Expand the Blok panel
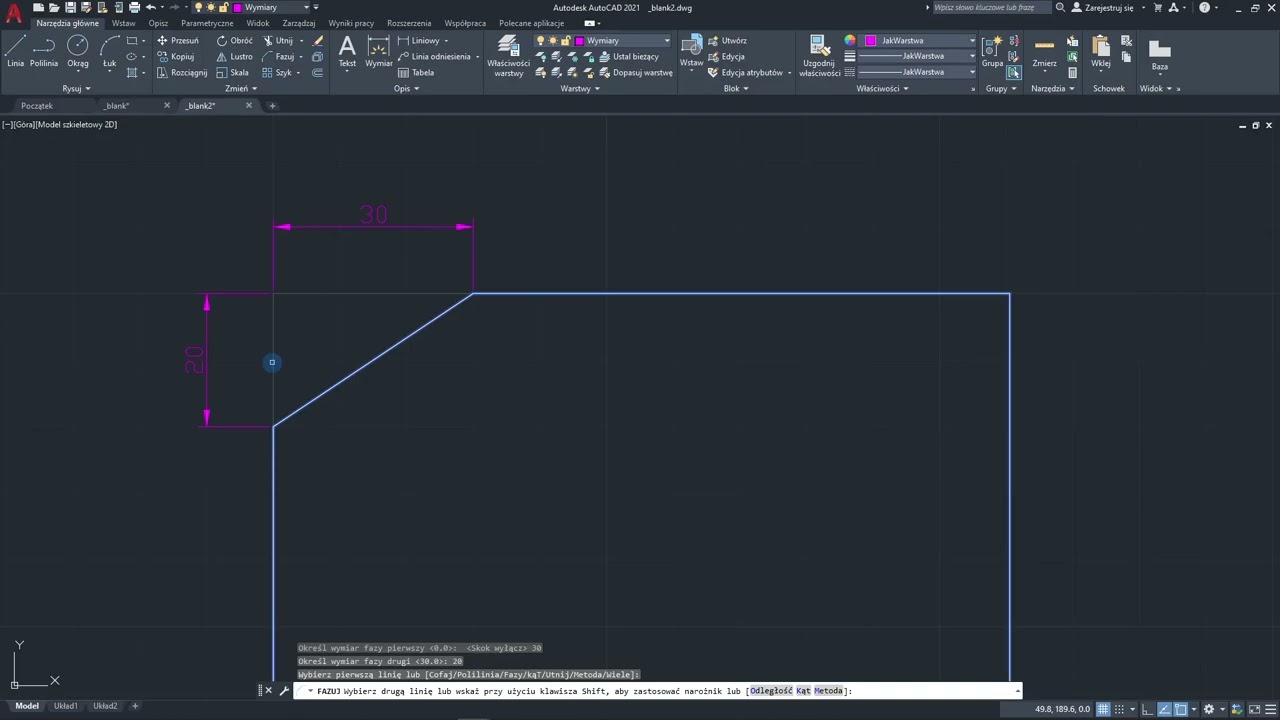Screen dimensions: 1280x720 [736, 88]
